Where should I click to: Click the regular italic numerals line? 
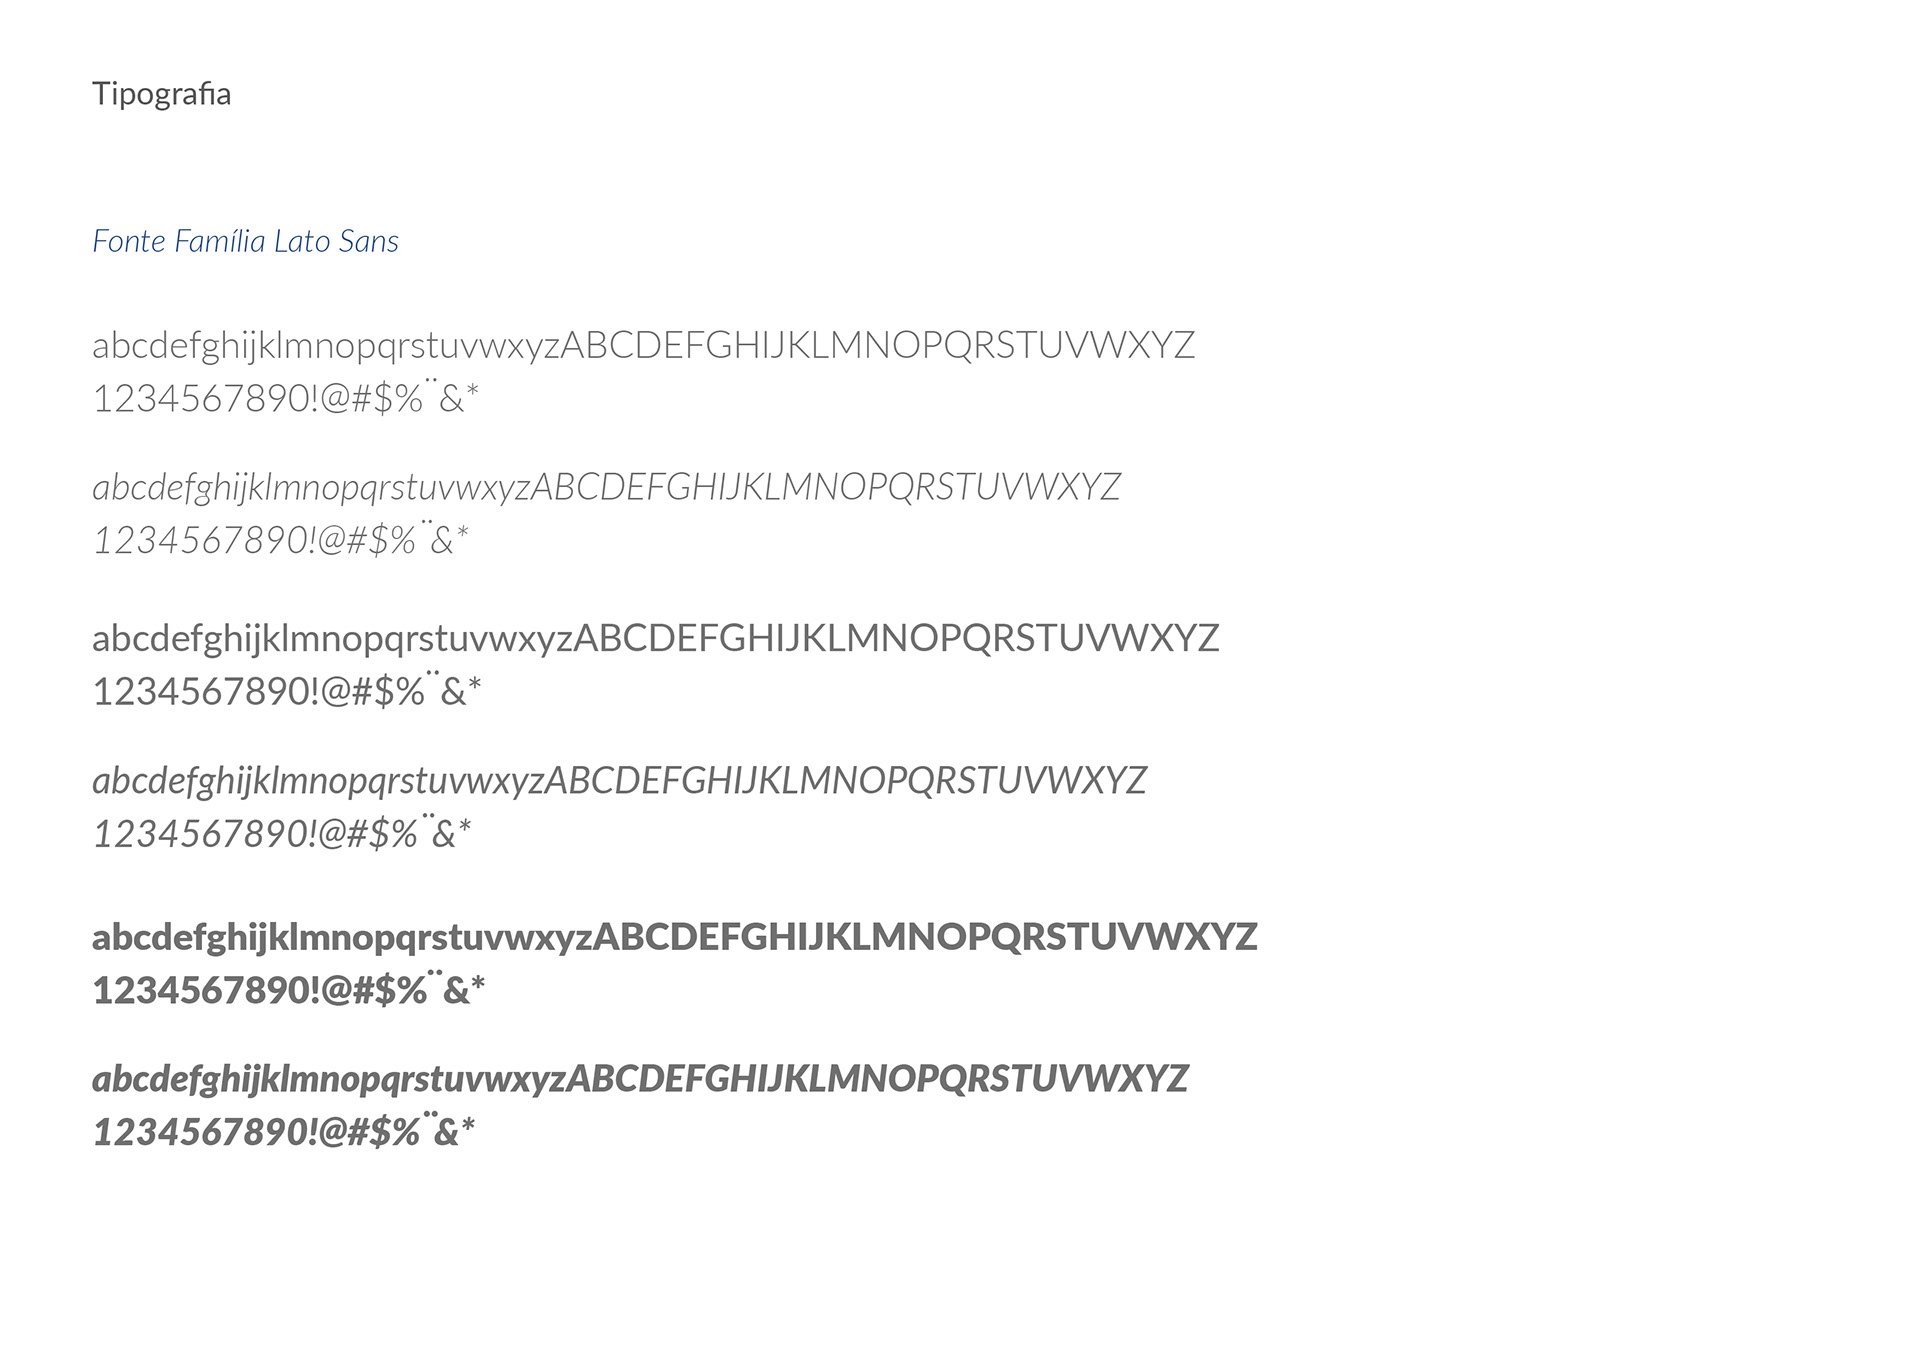[282, 832]
